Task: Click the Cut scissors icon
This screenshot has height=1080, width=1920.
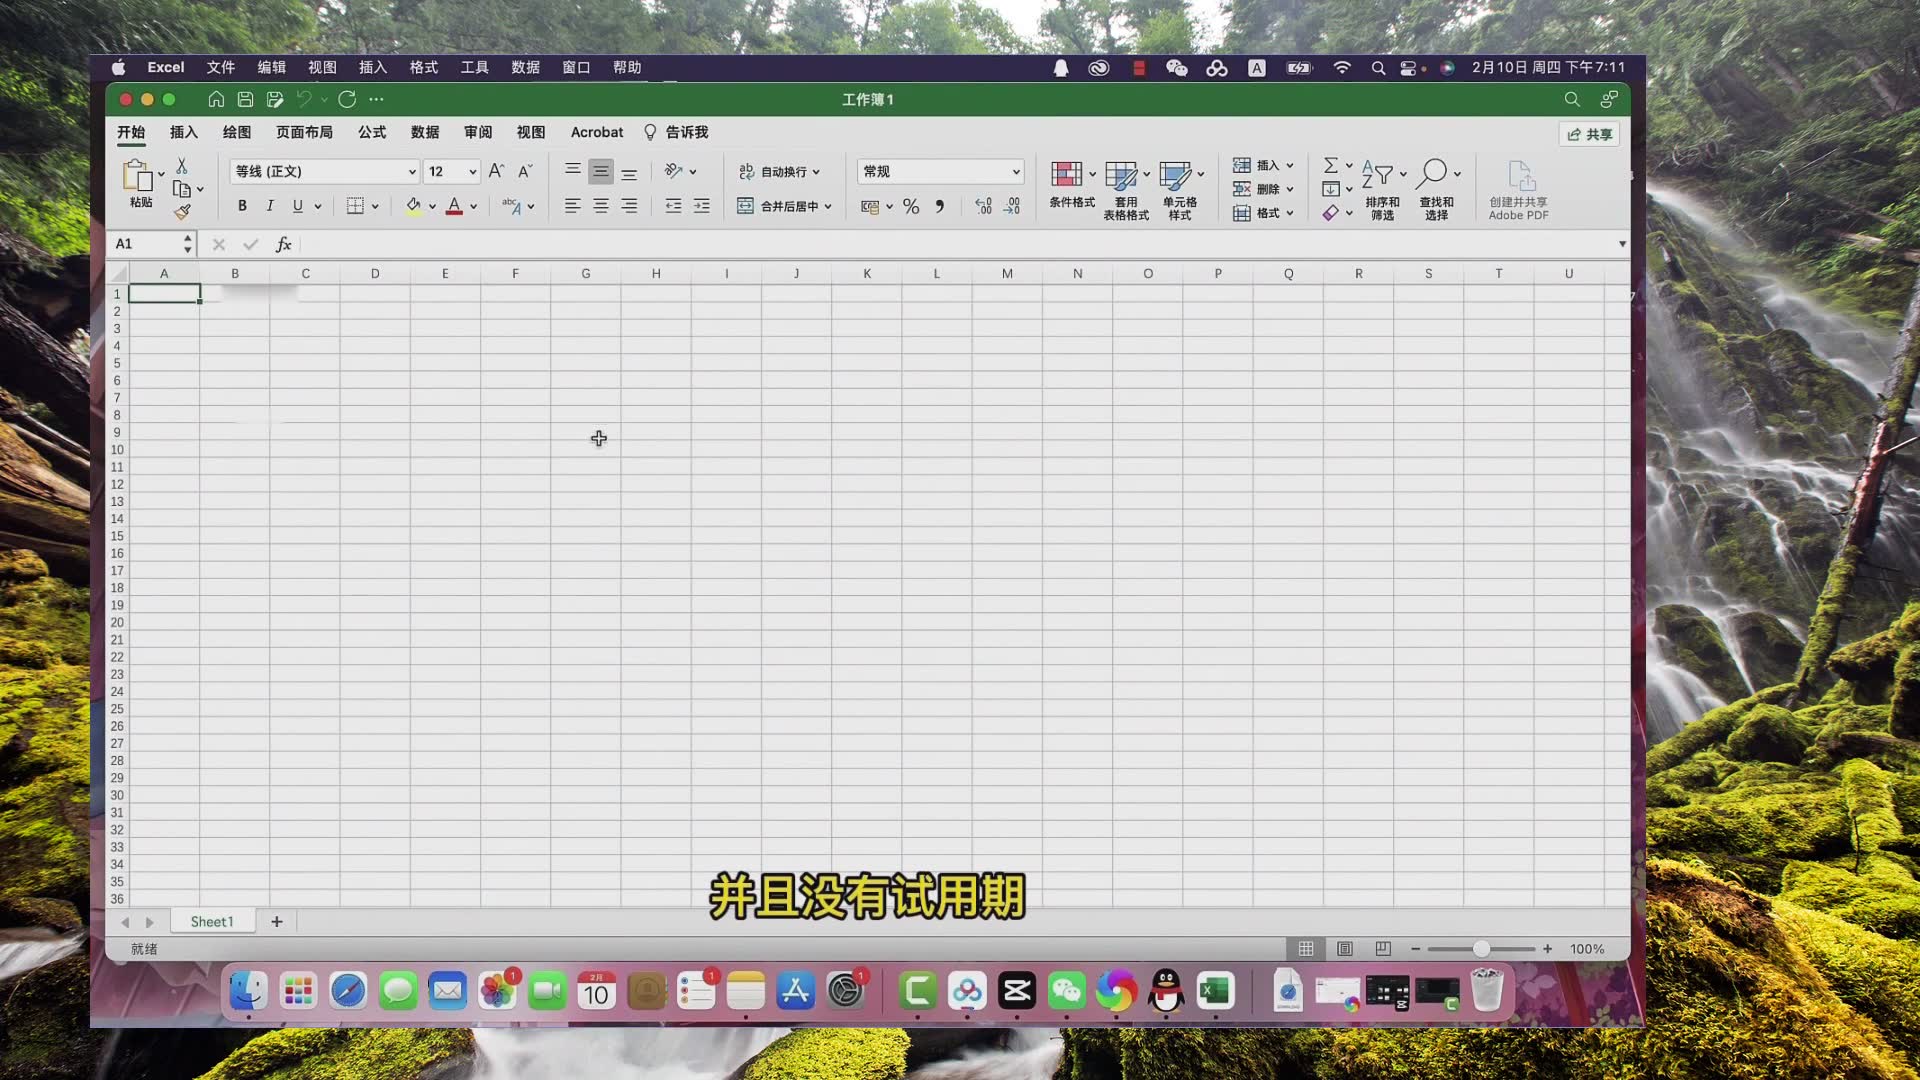Action: click(x=182, y=166)
